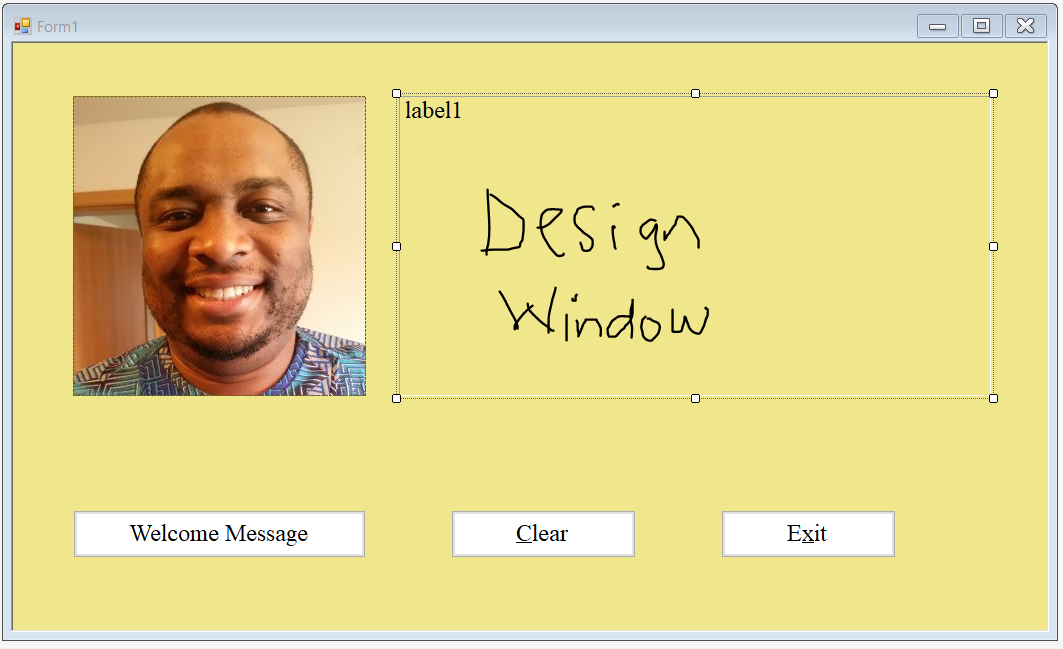Grab the label's middle-right sizing handle
The width and height of the screenshot is (1063, 649).
pyautogui.click(x=993, y=247)
